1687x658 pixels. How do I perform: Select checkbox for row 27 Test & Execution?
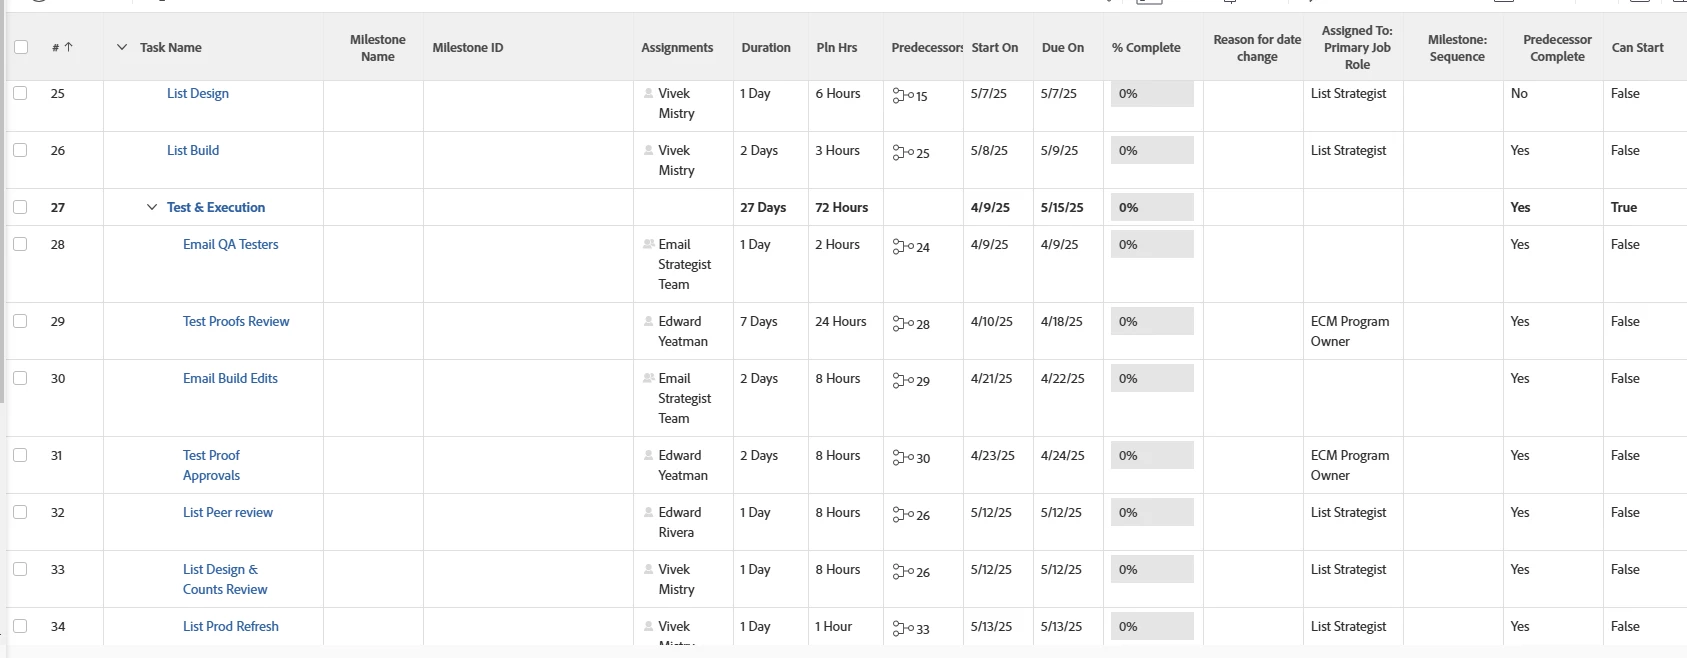pos(20,207)
